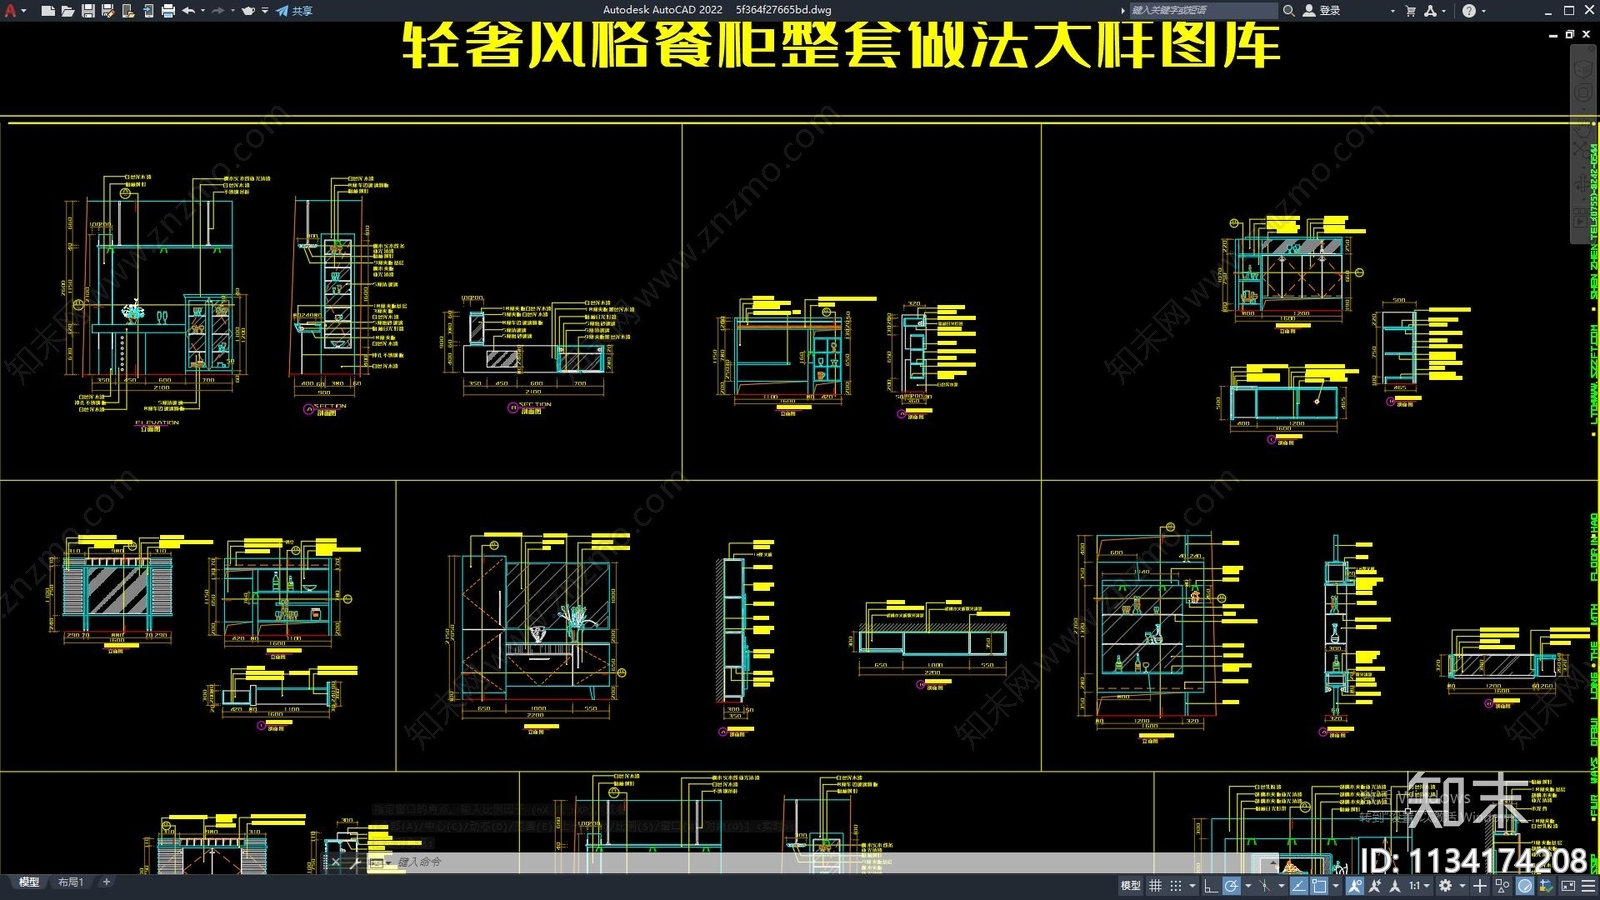Undo the last action
This screenshot has height=900, width=1600.
[x=188, y=10]
